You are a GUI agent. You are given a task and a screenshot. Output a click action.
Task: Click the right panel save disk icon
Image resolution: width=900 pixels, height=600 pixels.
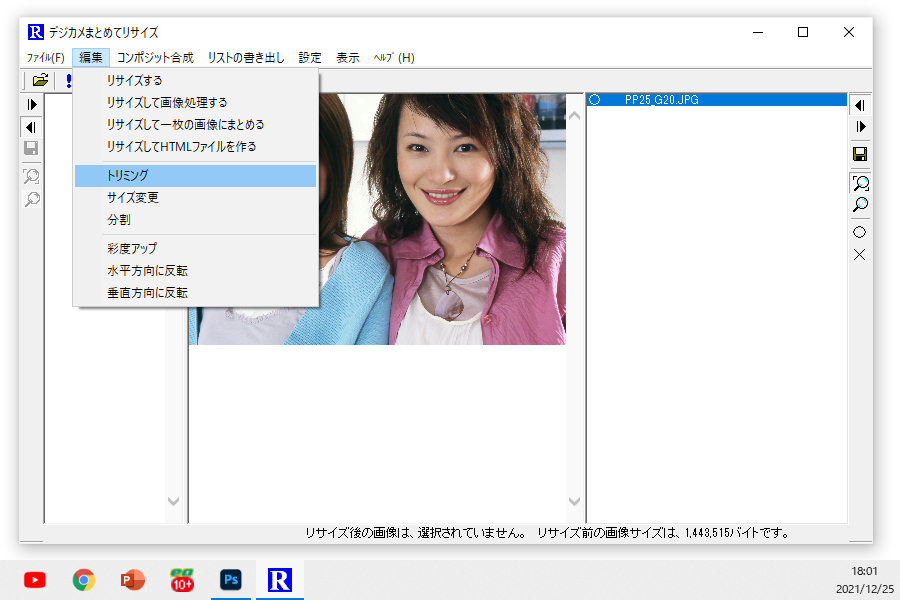coord(860,154)
